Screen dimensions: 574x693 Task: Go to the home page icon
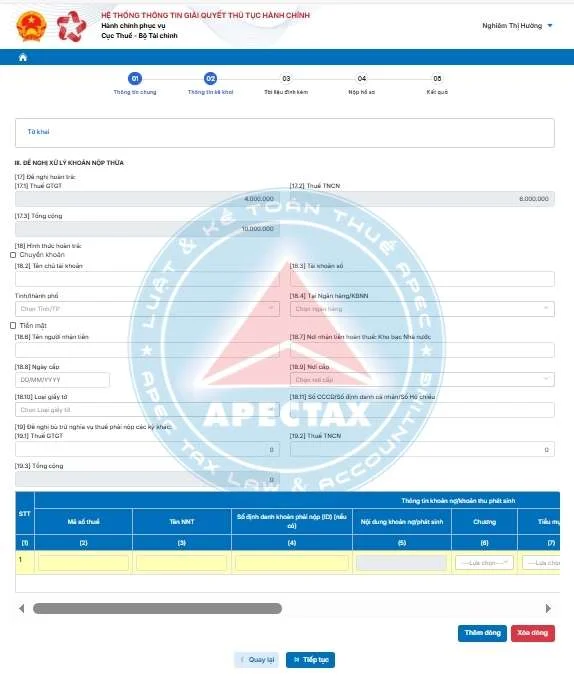[x=23, y=57]
